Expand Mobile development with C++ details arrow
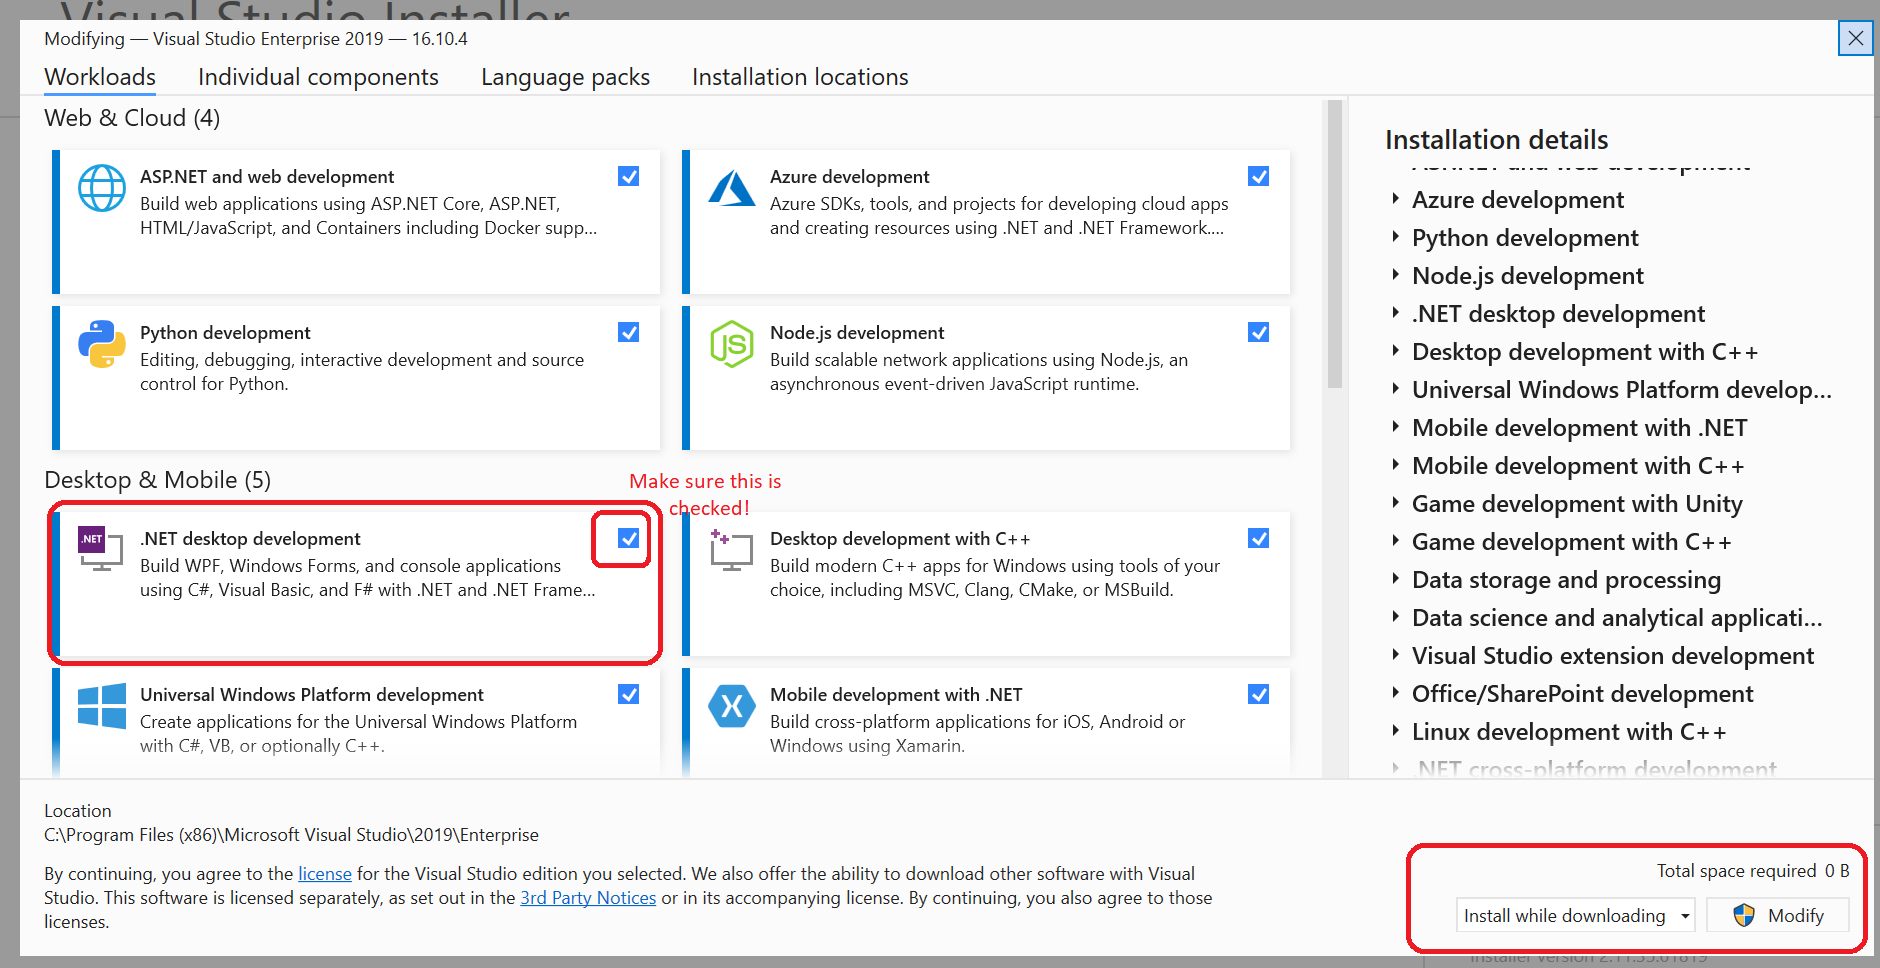The width and height of the screenshot is (1880, 968). (x=1395, y=465)
